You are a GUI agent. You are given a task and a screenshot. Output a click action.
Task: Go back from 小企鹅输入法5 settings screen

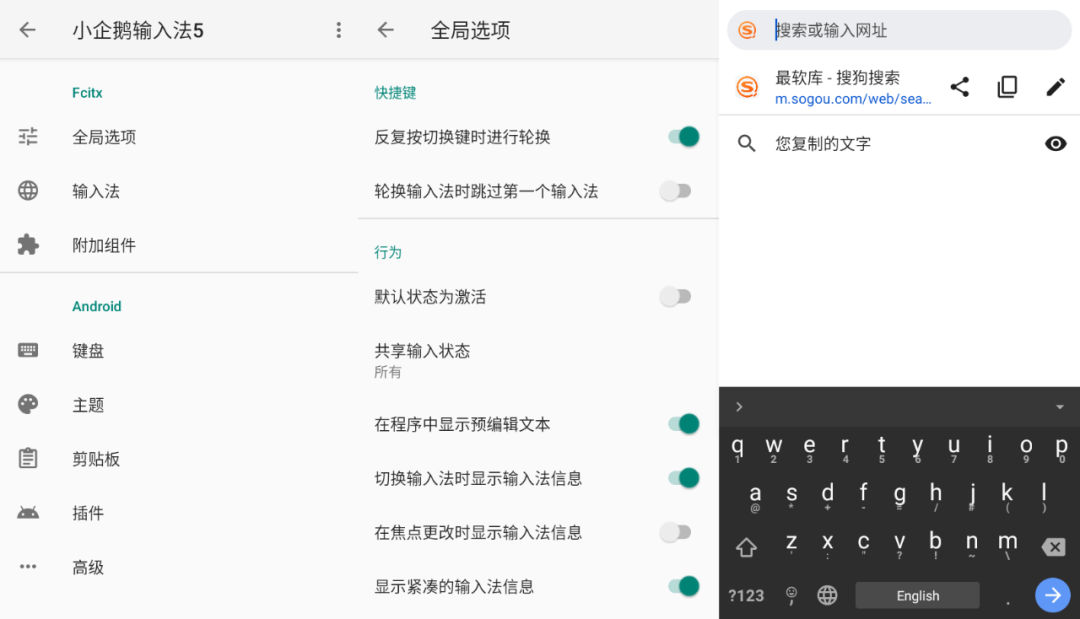coord(28,30)
